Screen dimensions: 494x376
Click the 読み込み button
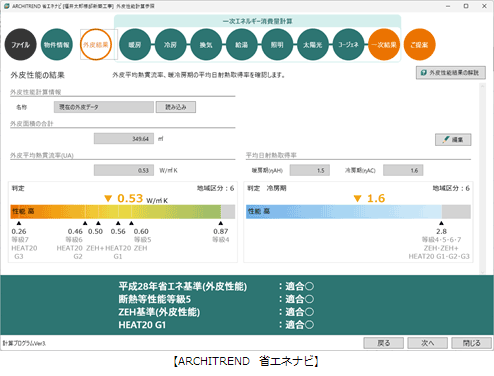coord(176,107)
